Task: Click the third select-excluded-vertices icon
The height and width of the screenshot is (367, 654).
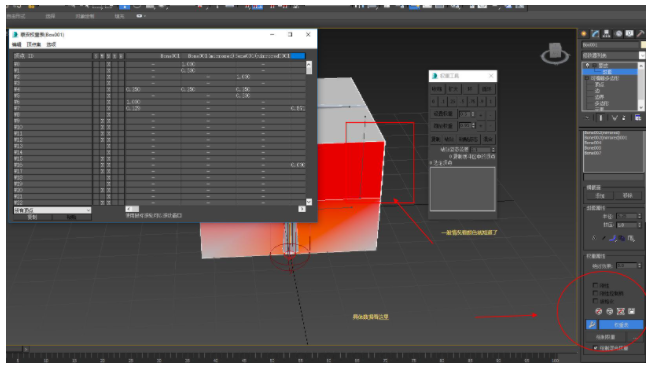Action: pos(621,311)
